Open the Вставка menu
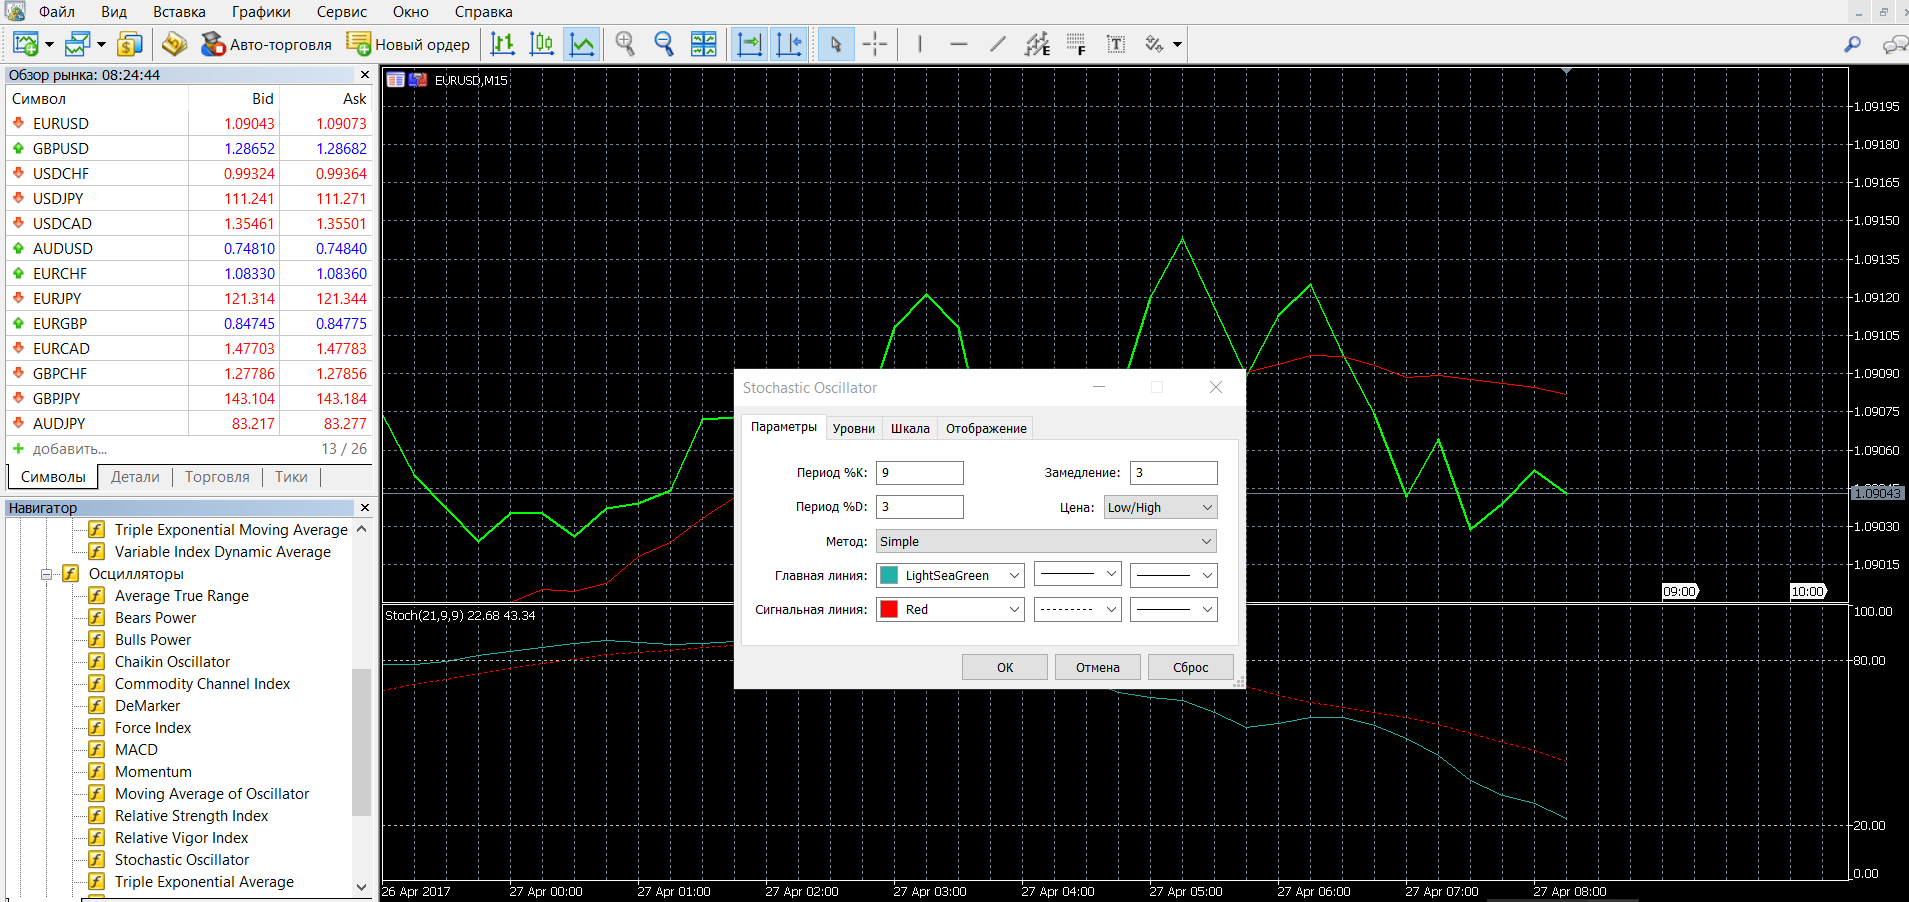This screenshot has height=902, width=1909. pos(179,12)
